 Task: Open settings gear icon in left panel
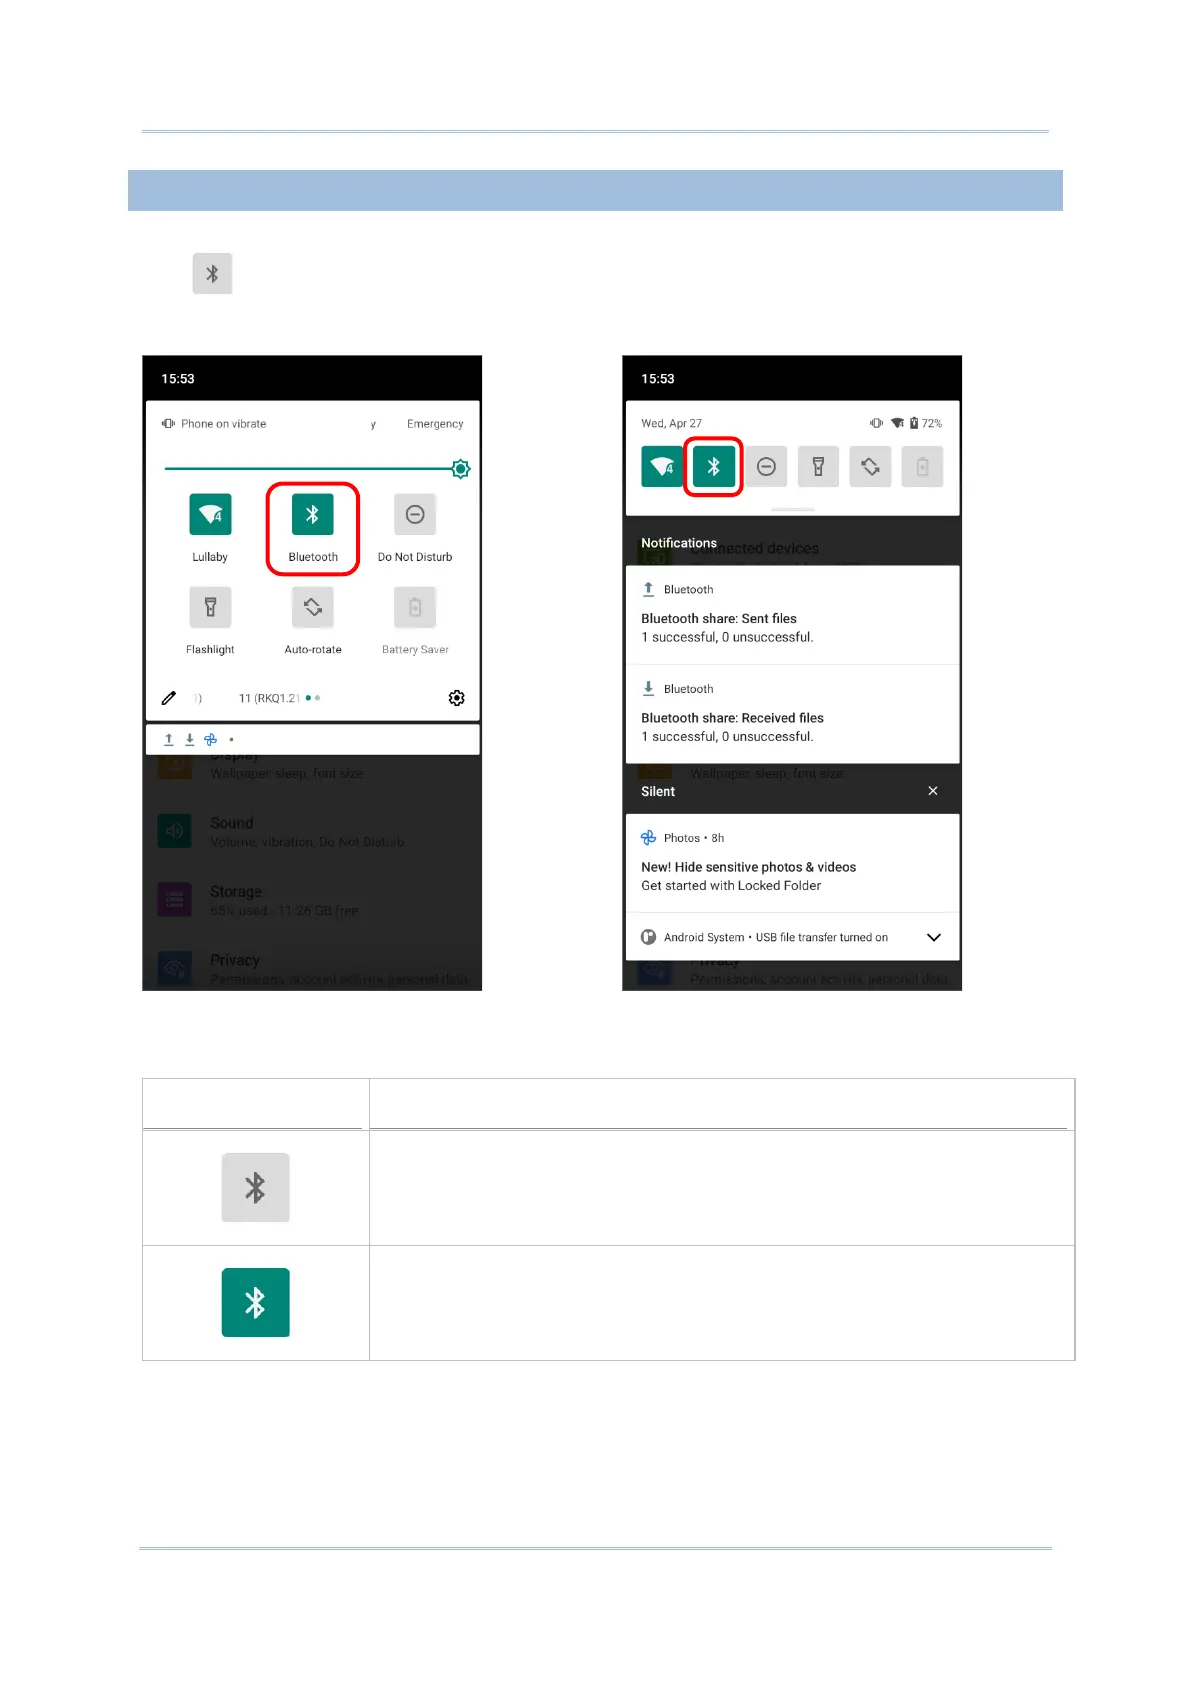[x=457, y=698]
